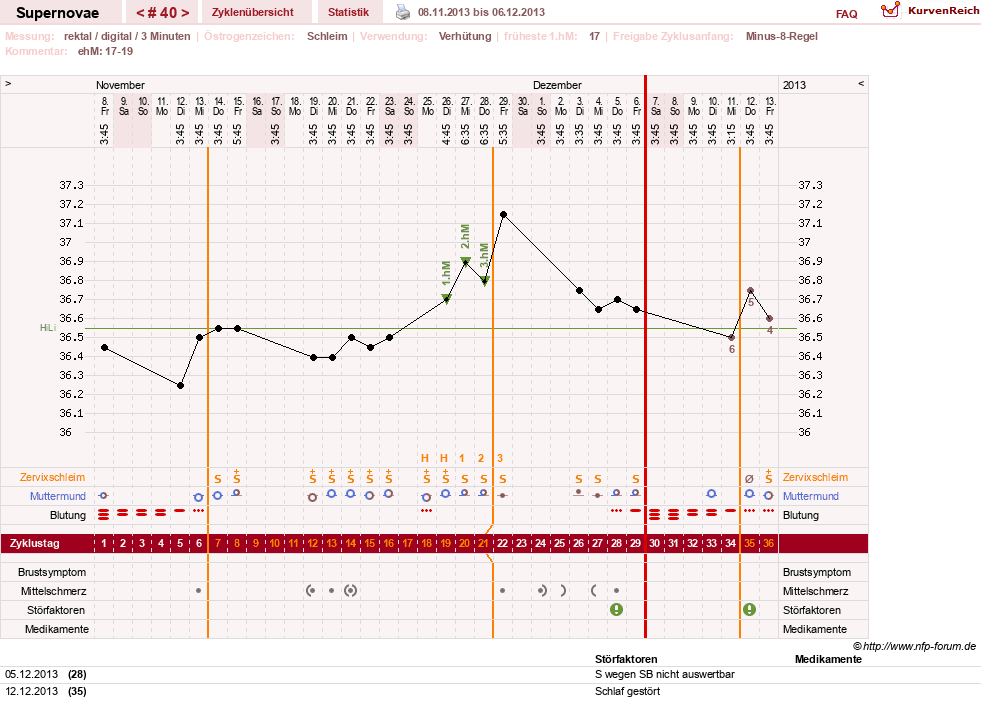
Task: Click the HiLi baseline label
Action: click(x=48, y=328)
